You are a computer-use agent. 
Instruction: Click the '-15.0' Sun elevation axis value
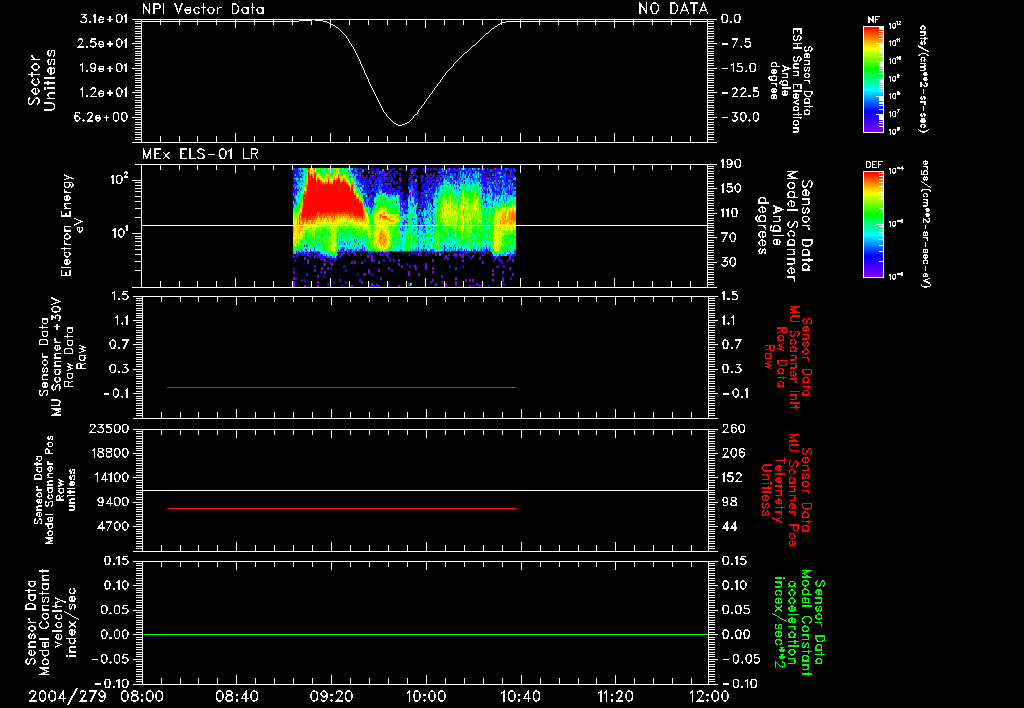[x=739, y=68]
